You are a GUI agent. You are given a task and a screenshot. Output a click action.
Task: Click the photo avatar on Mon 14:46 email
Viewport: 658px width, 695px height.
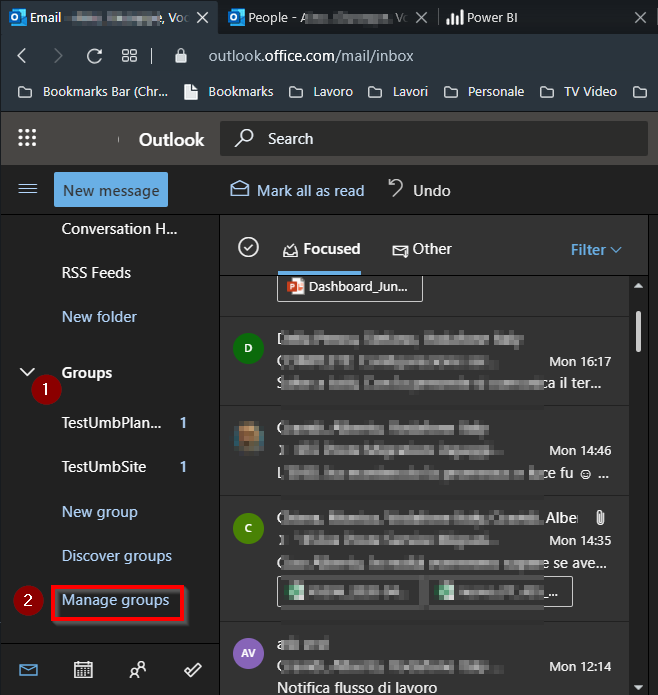coord(249,437)
